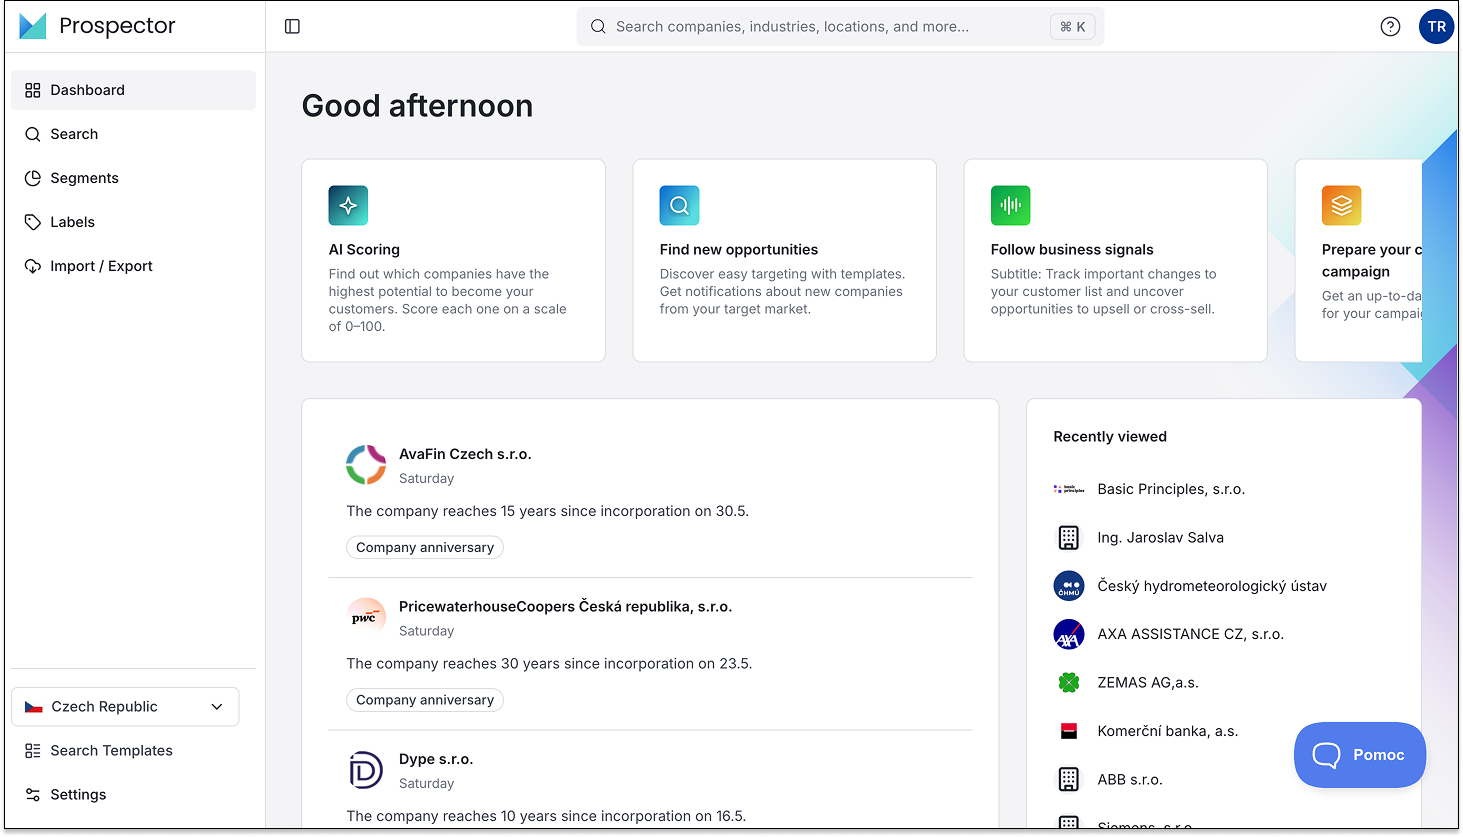Click the AvaFin Czech company logo
1463x837 pixels.
[x=366, y=465]
